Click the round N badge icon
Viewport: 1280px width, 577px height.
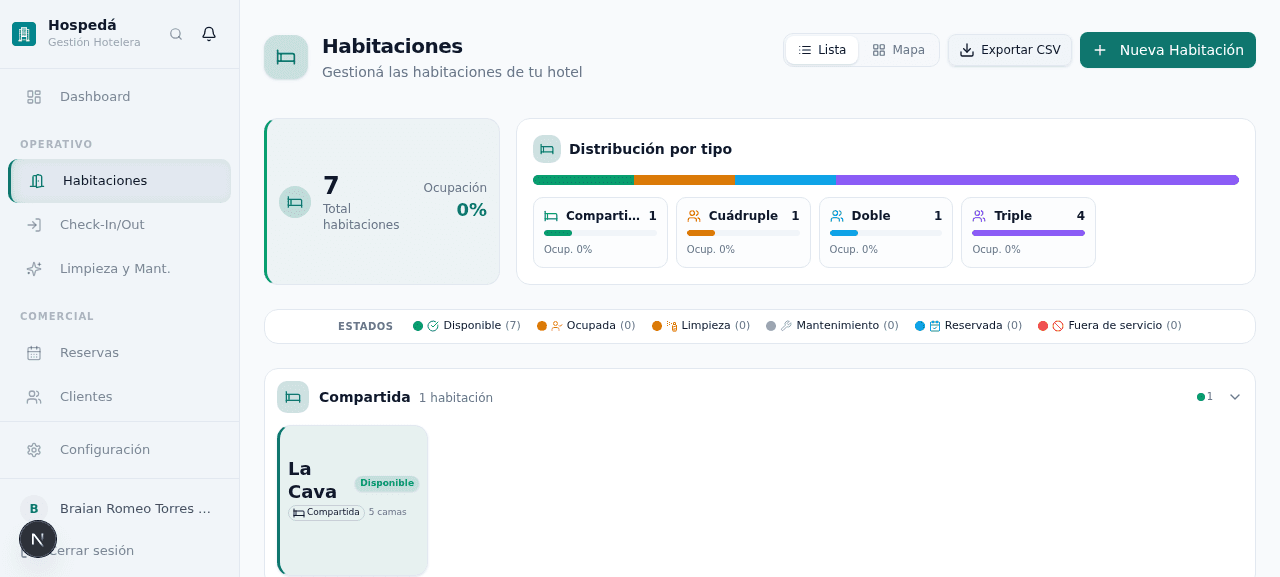pyautogui.click(x=38, y=539)
